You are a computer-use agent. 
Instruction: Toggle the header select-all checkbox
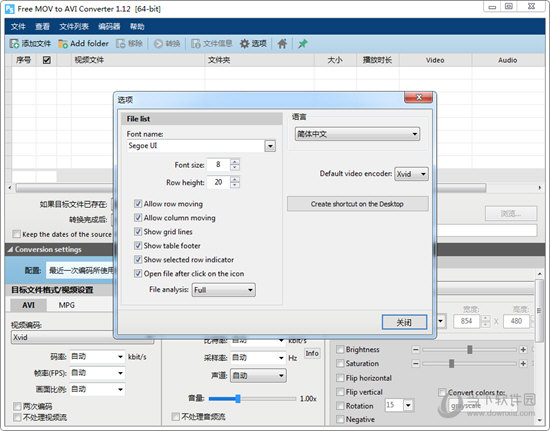point(47,60)
